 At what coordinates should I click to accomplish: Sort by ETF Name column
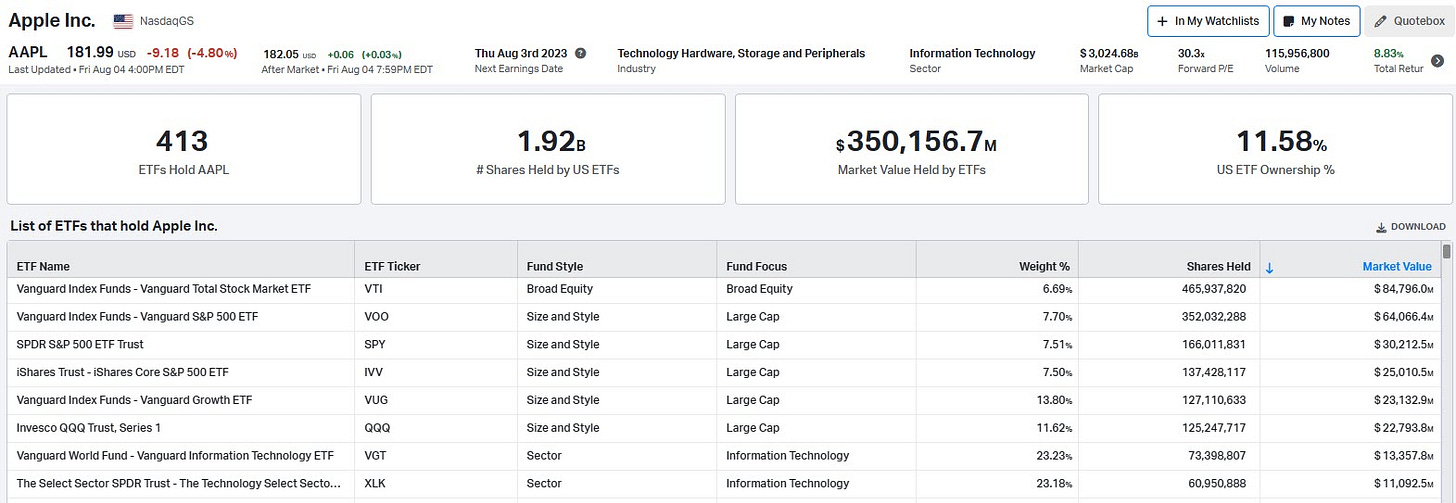(43, 267)
